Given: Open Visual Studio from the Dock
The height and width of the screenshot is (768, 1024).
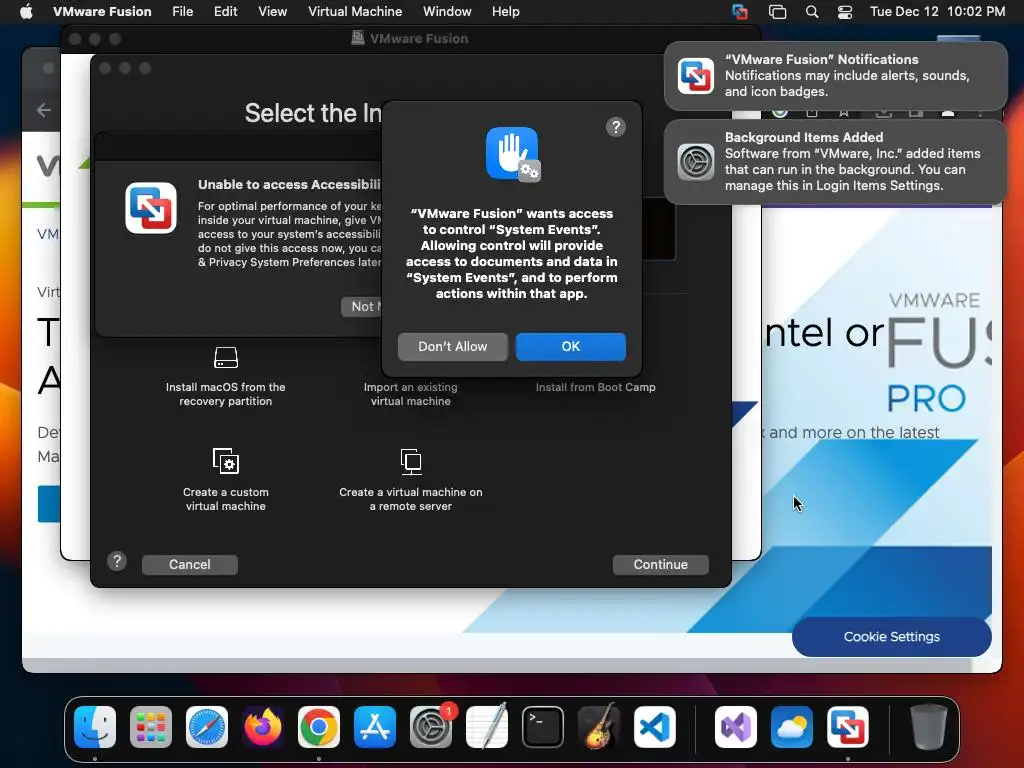Looking at the screenshot, I should 736,727.
